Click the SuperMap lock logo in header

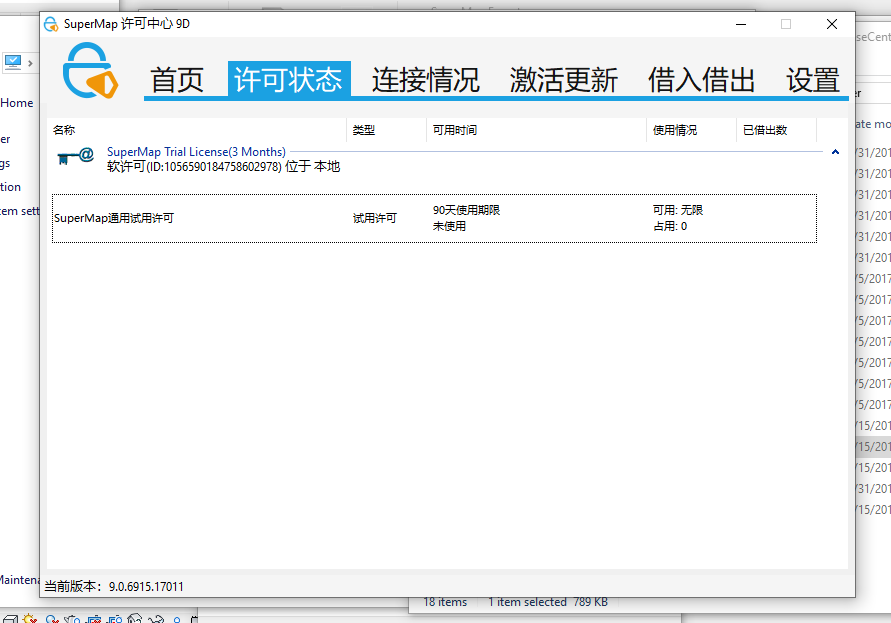tap(90, 70)
